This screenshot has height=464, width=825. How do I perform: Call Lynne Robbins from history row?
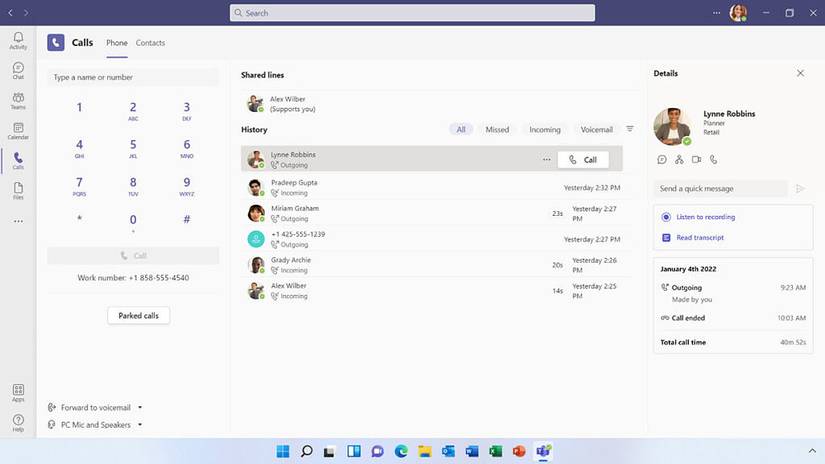583,160
